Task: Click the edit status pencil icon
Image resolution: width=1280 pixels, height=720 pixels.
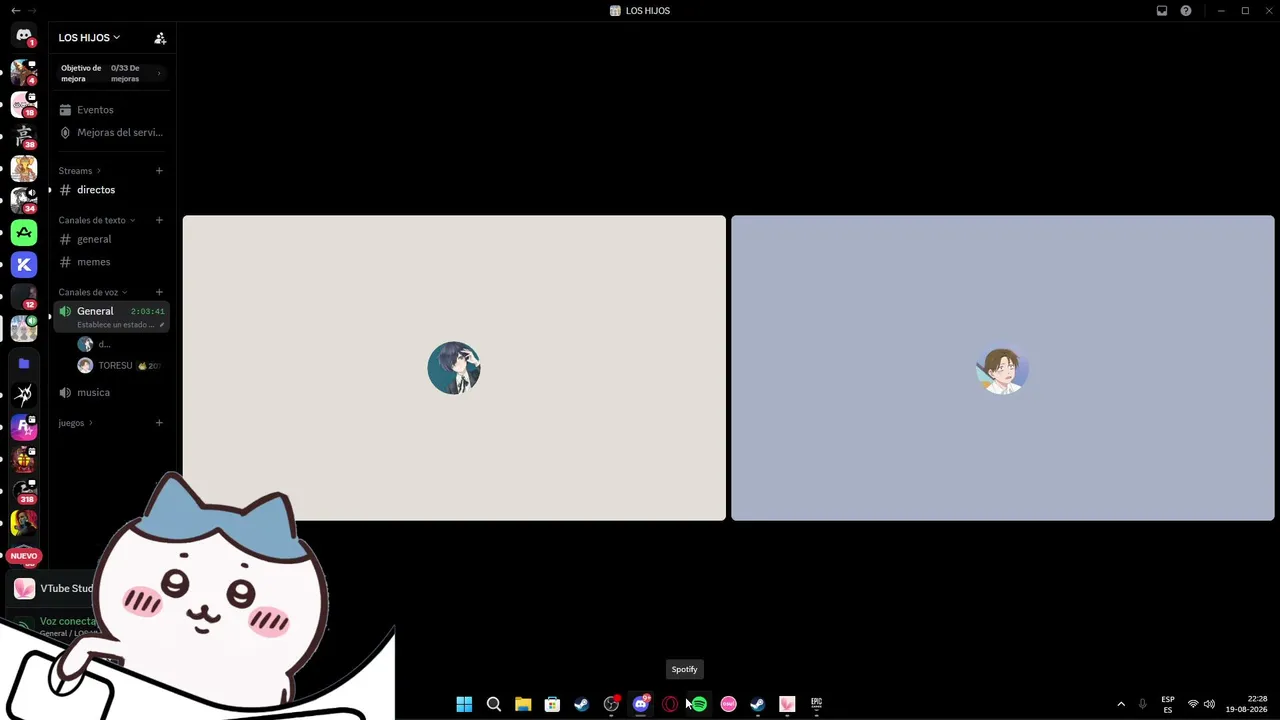Action: click(162, 325)
